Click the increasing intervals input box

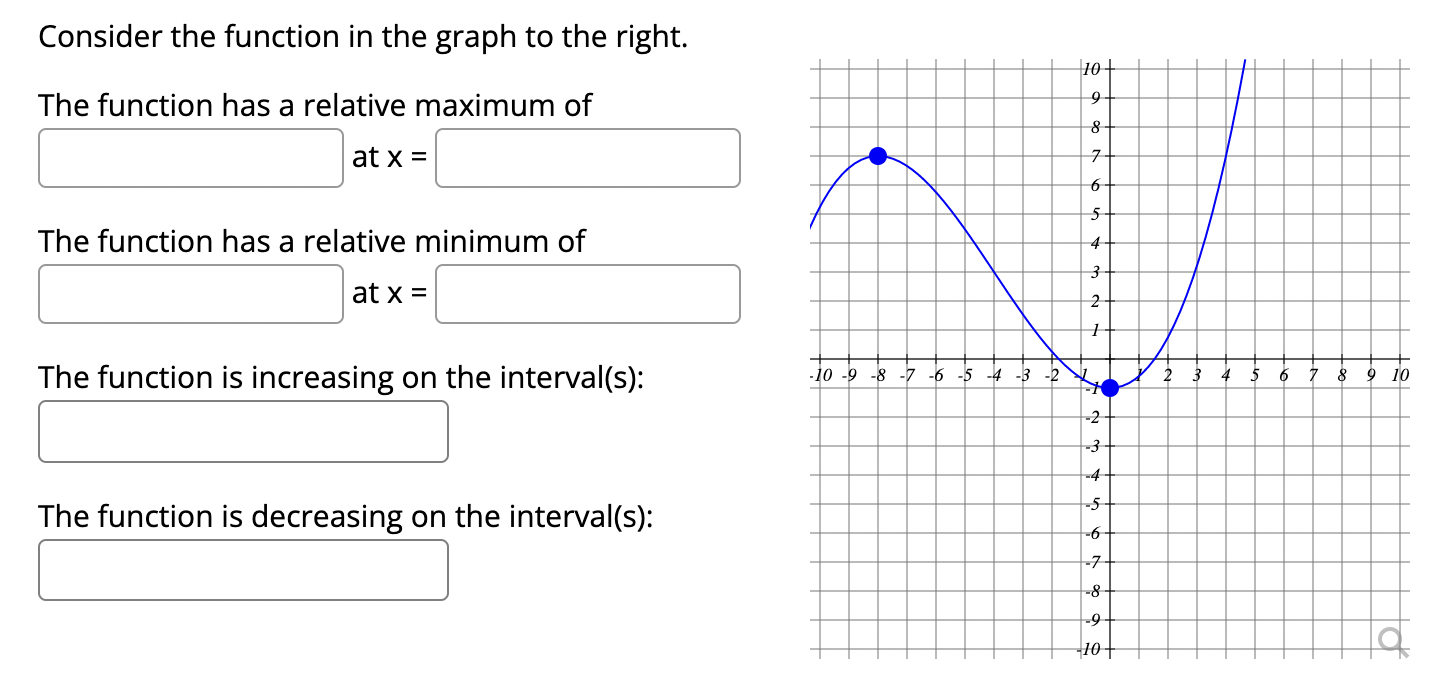(242, 431)
